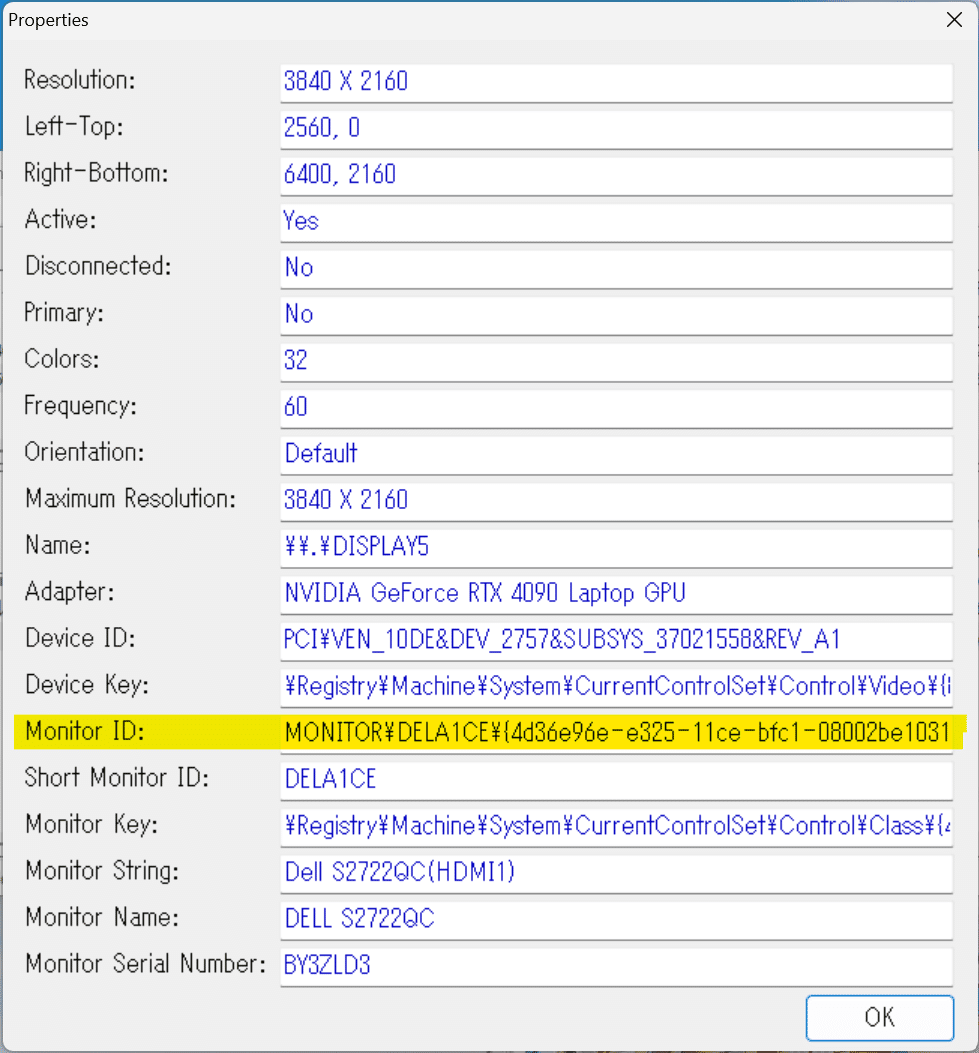Click the "Adapter:" label
Screen dimensions: 979x1053
coord(69,592)
